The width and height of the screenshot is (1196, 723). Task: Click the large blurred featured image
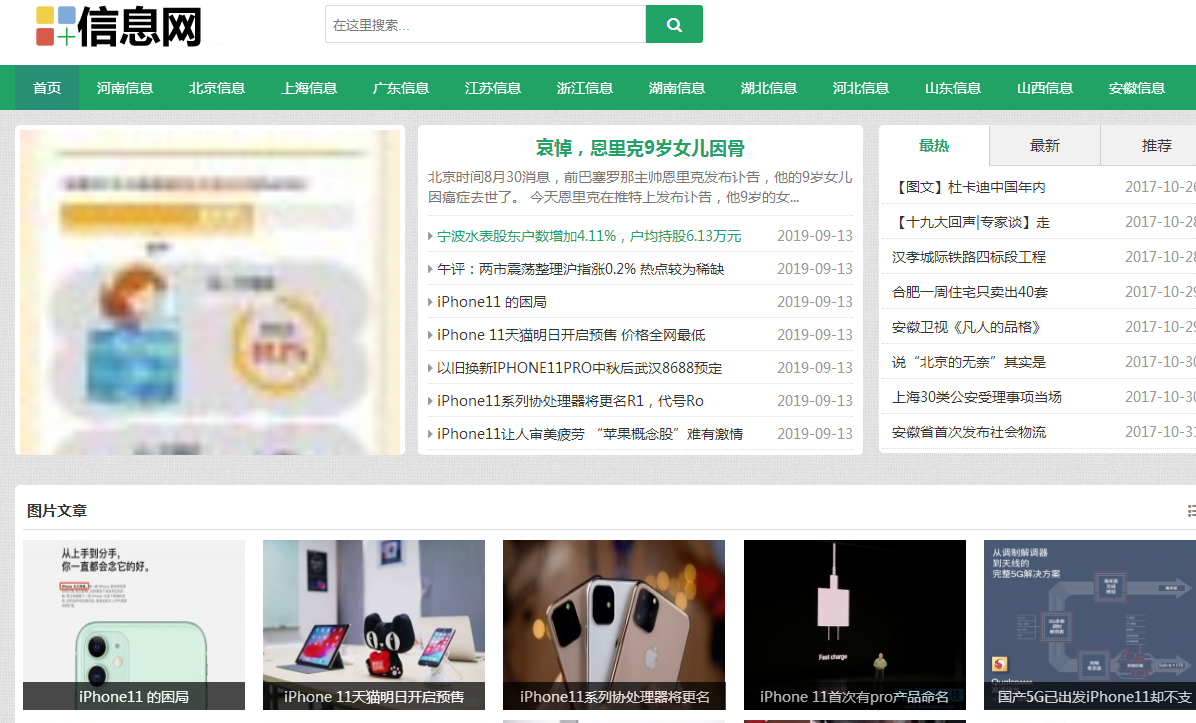[x=209, y=291]
